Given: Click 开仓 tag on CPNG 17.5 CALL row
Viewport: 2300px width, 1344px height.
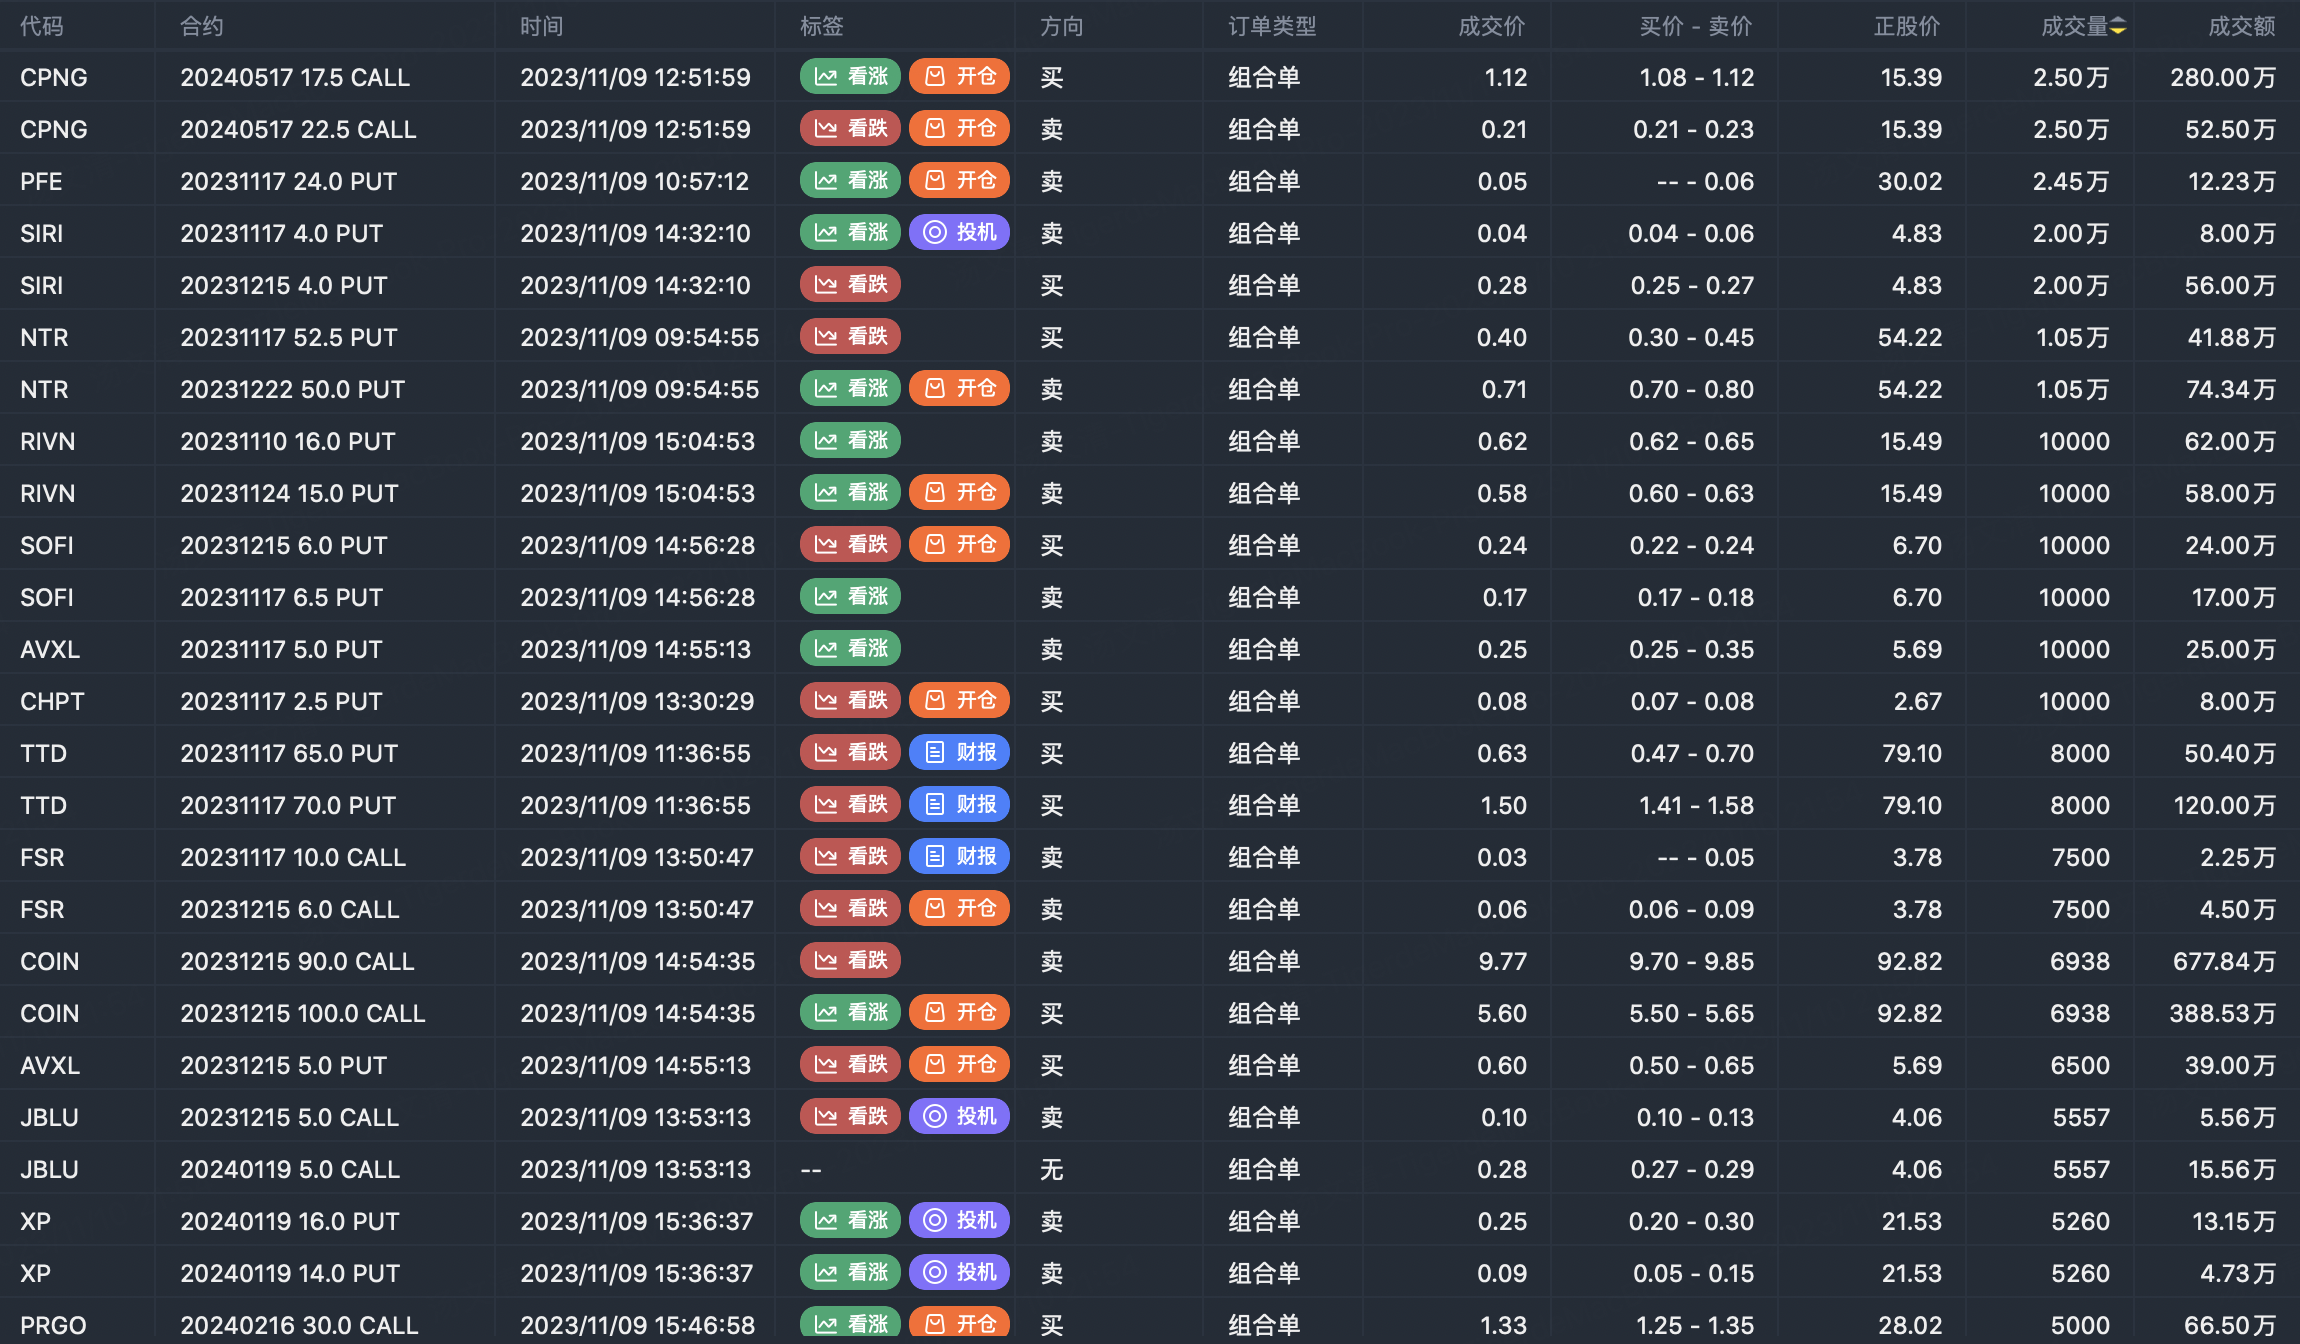Looking at the screenshot, I should [959, 77].
